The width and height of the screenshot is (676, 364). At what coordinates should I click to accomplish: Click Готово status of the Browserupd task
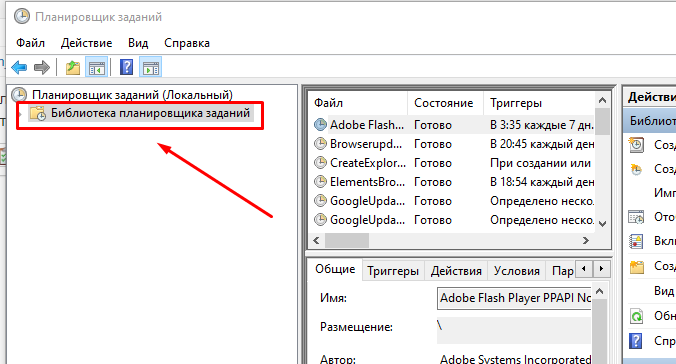click(433, 144)
